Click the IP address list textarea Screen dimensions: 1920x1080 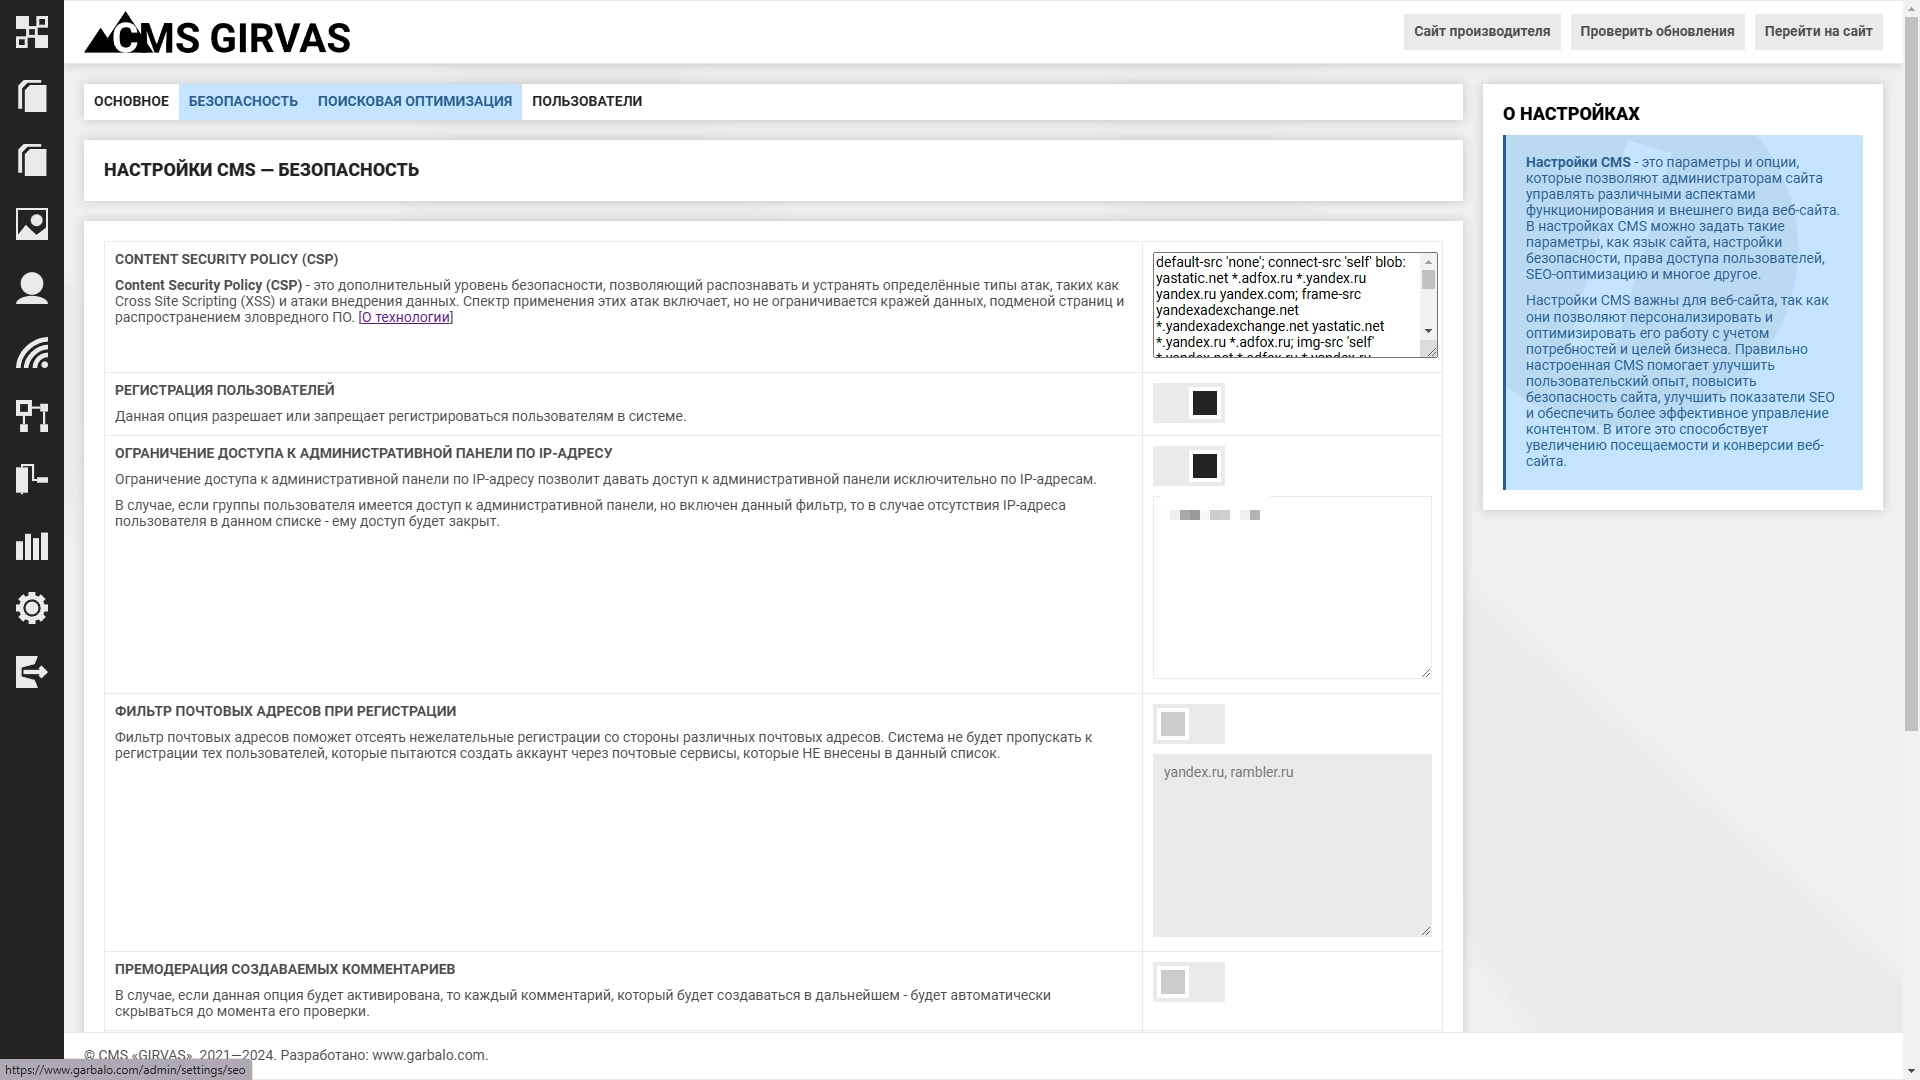pos(1291,600)
